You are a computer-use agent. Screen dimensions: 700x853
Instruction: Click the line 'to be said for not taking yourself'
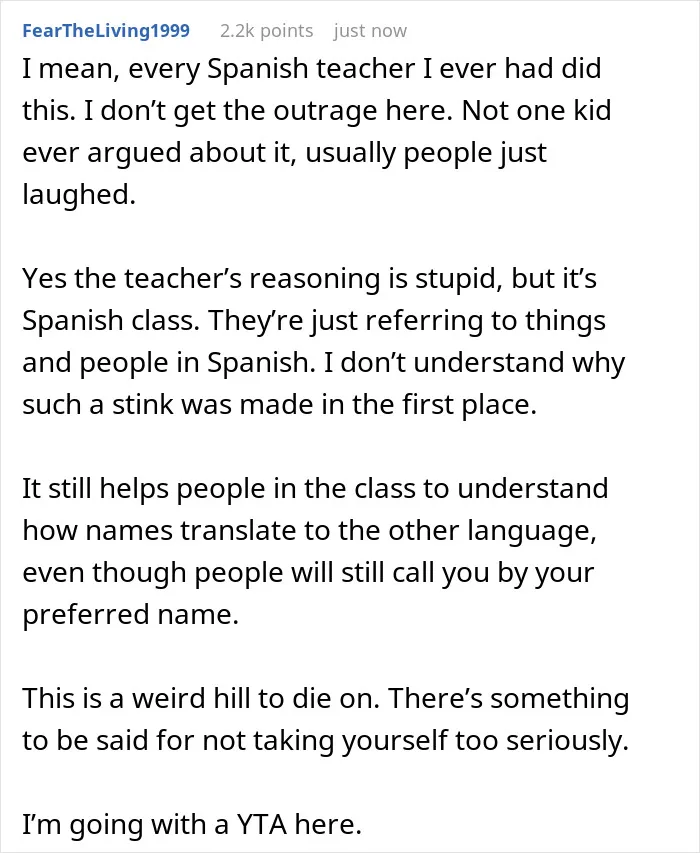click(x=326, y=741)
